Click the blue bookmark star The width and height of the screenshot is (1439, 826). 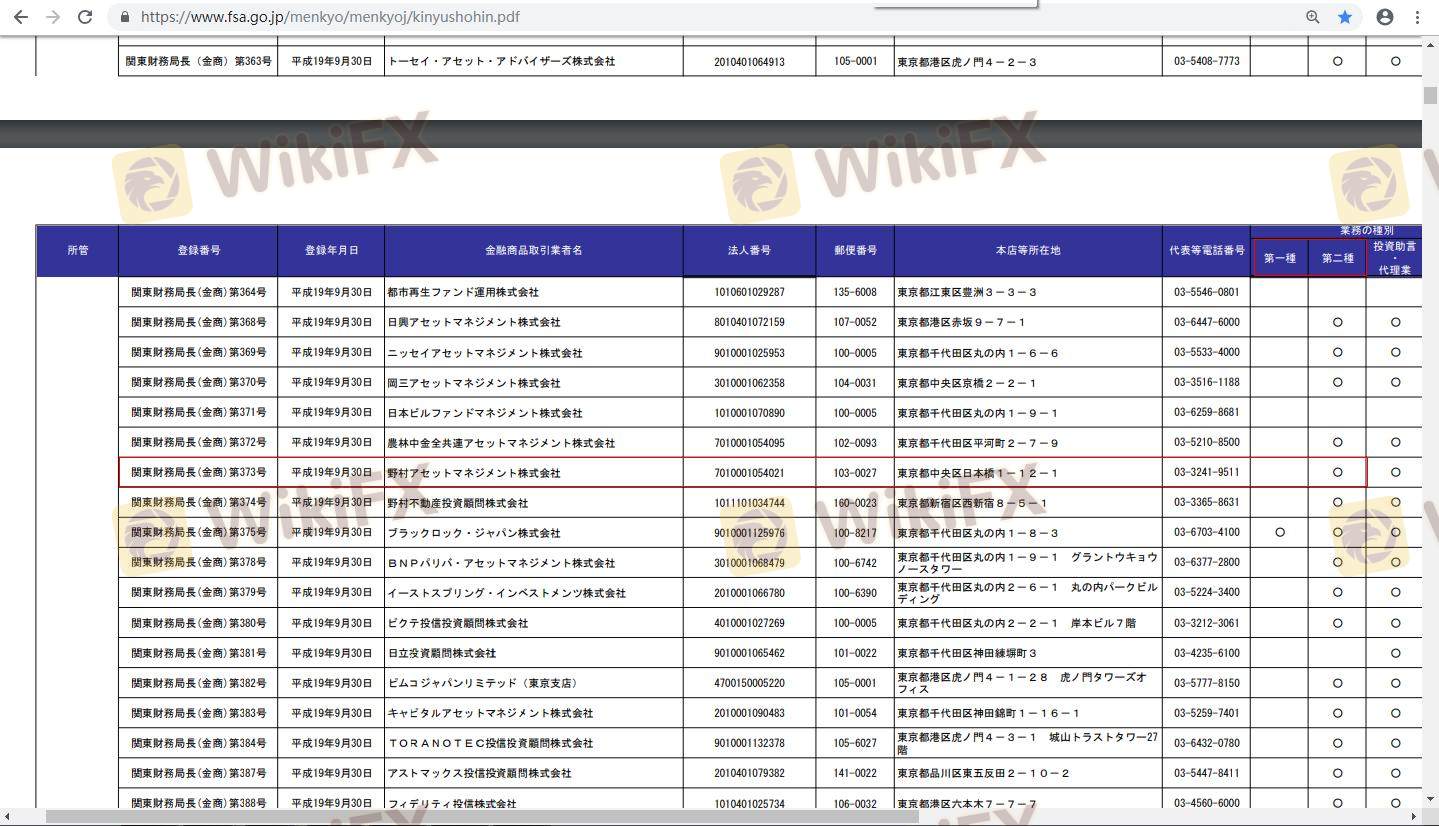coord(1345,17)
